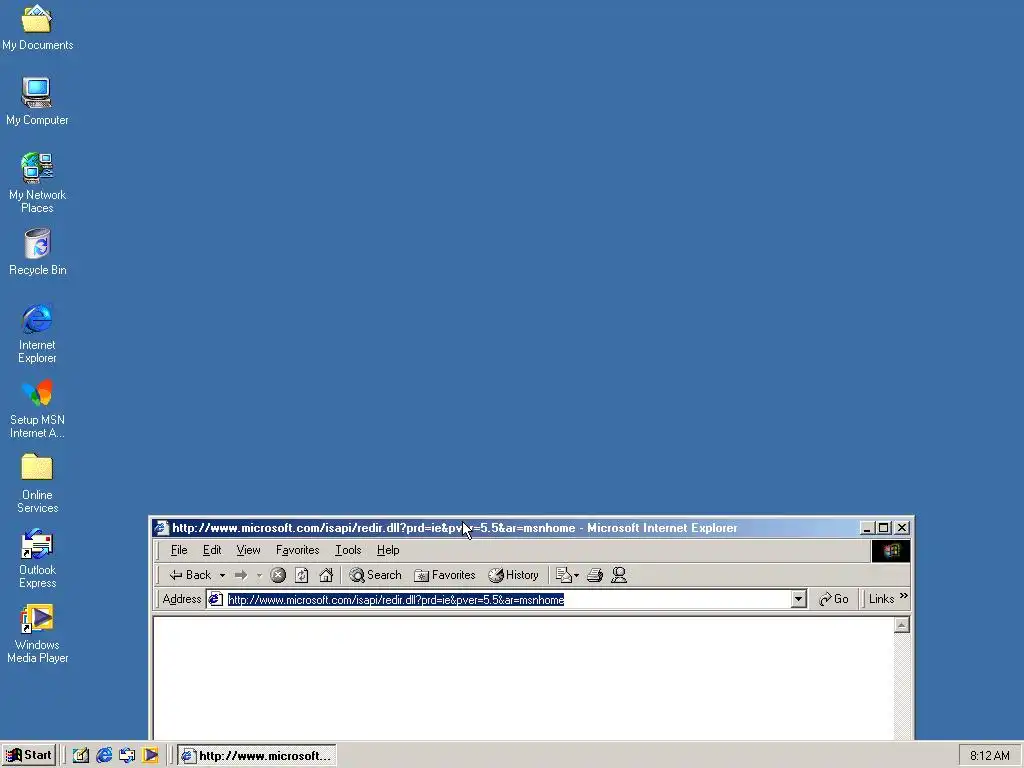Show the History pane
This screenshot has width=1024, height=768.
tap(513, 575)
